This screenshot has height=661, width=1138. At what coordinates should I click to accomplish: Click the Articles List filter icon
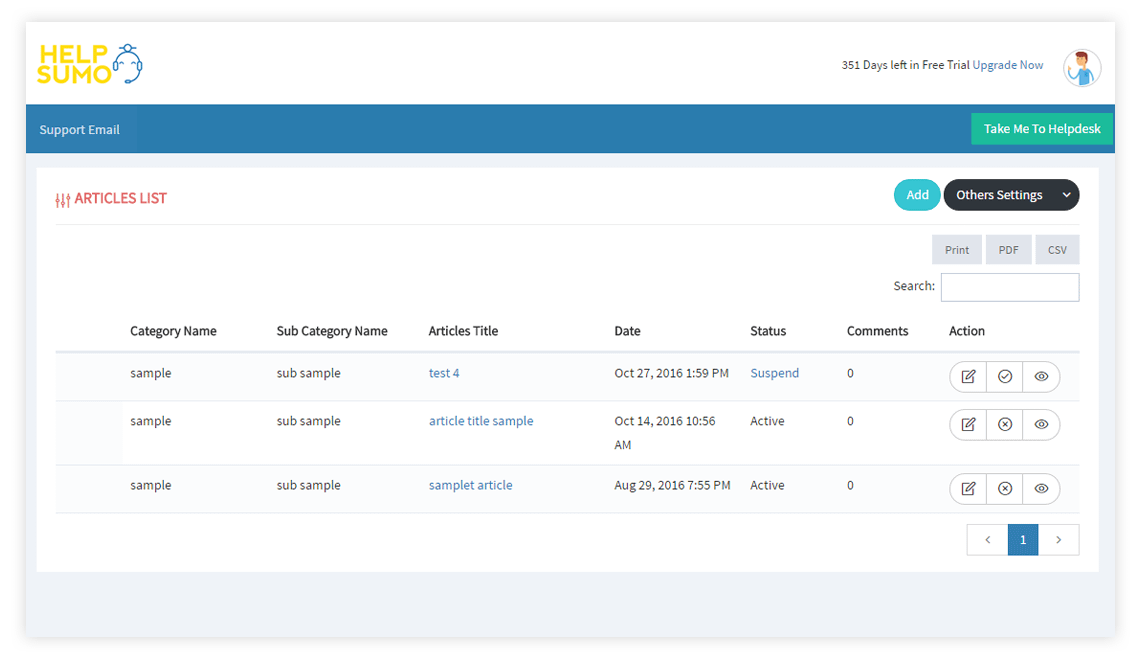tap(63, 200)
